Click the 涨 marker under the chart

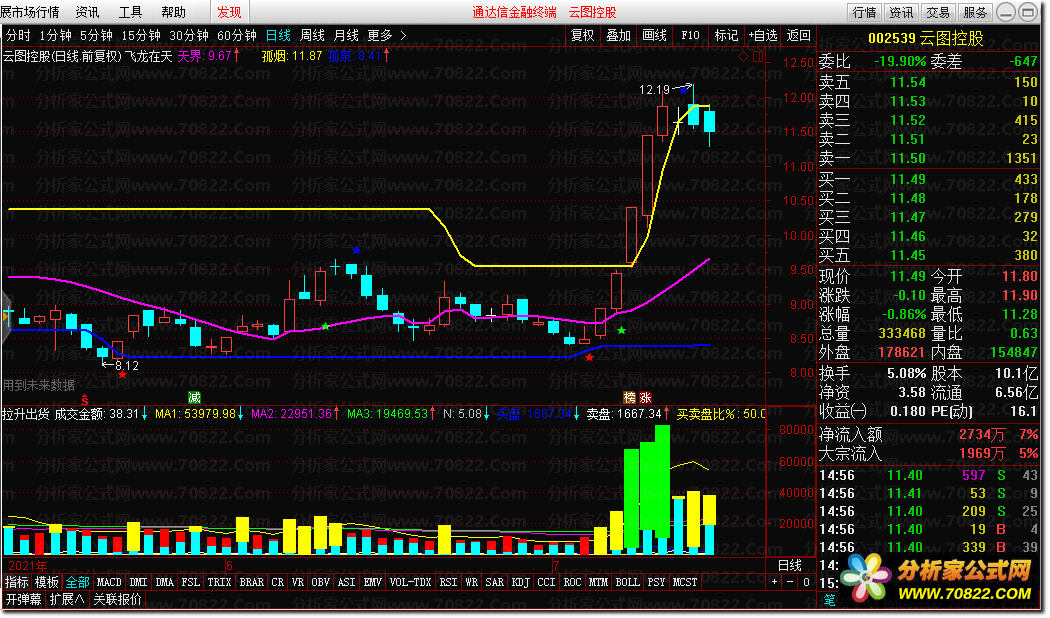[x=646, y=398]
